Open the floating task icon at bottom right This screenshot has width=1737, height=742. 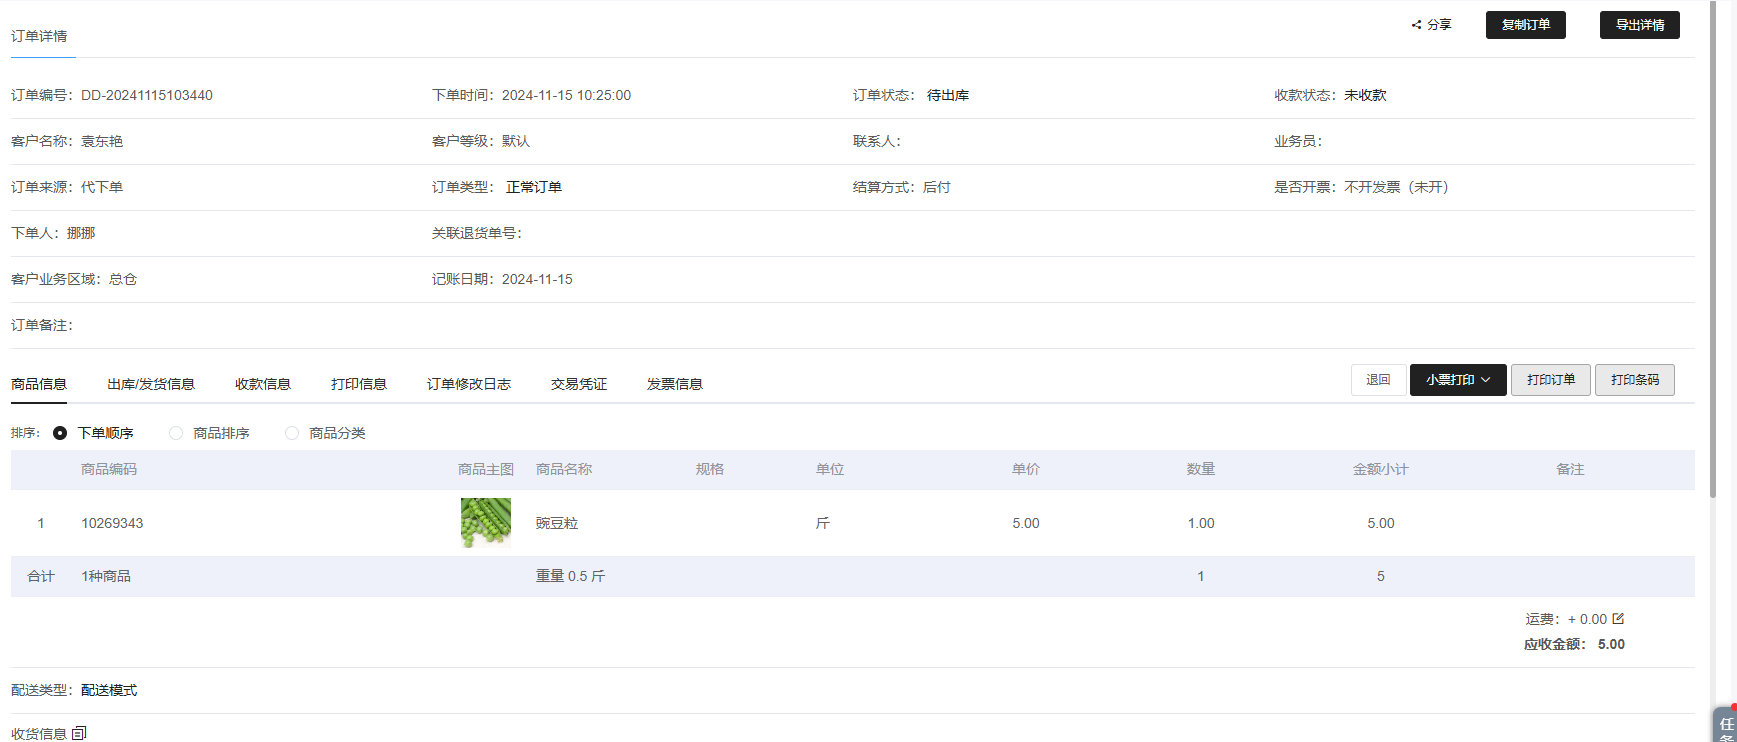[1725, 725]
